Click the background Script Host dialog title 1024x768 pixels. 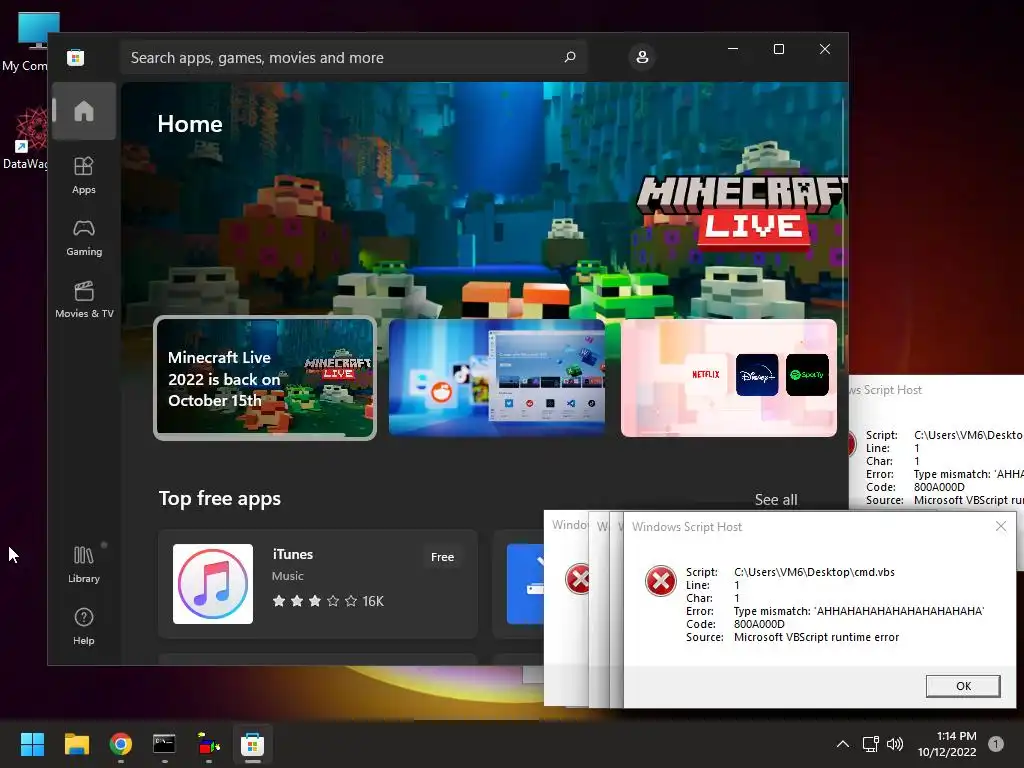point(886,390)
